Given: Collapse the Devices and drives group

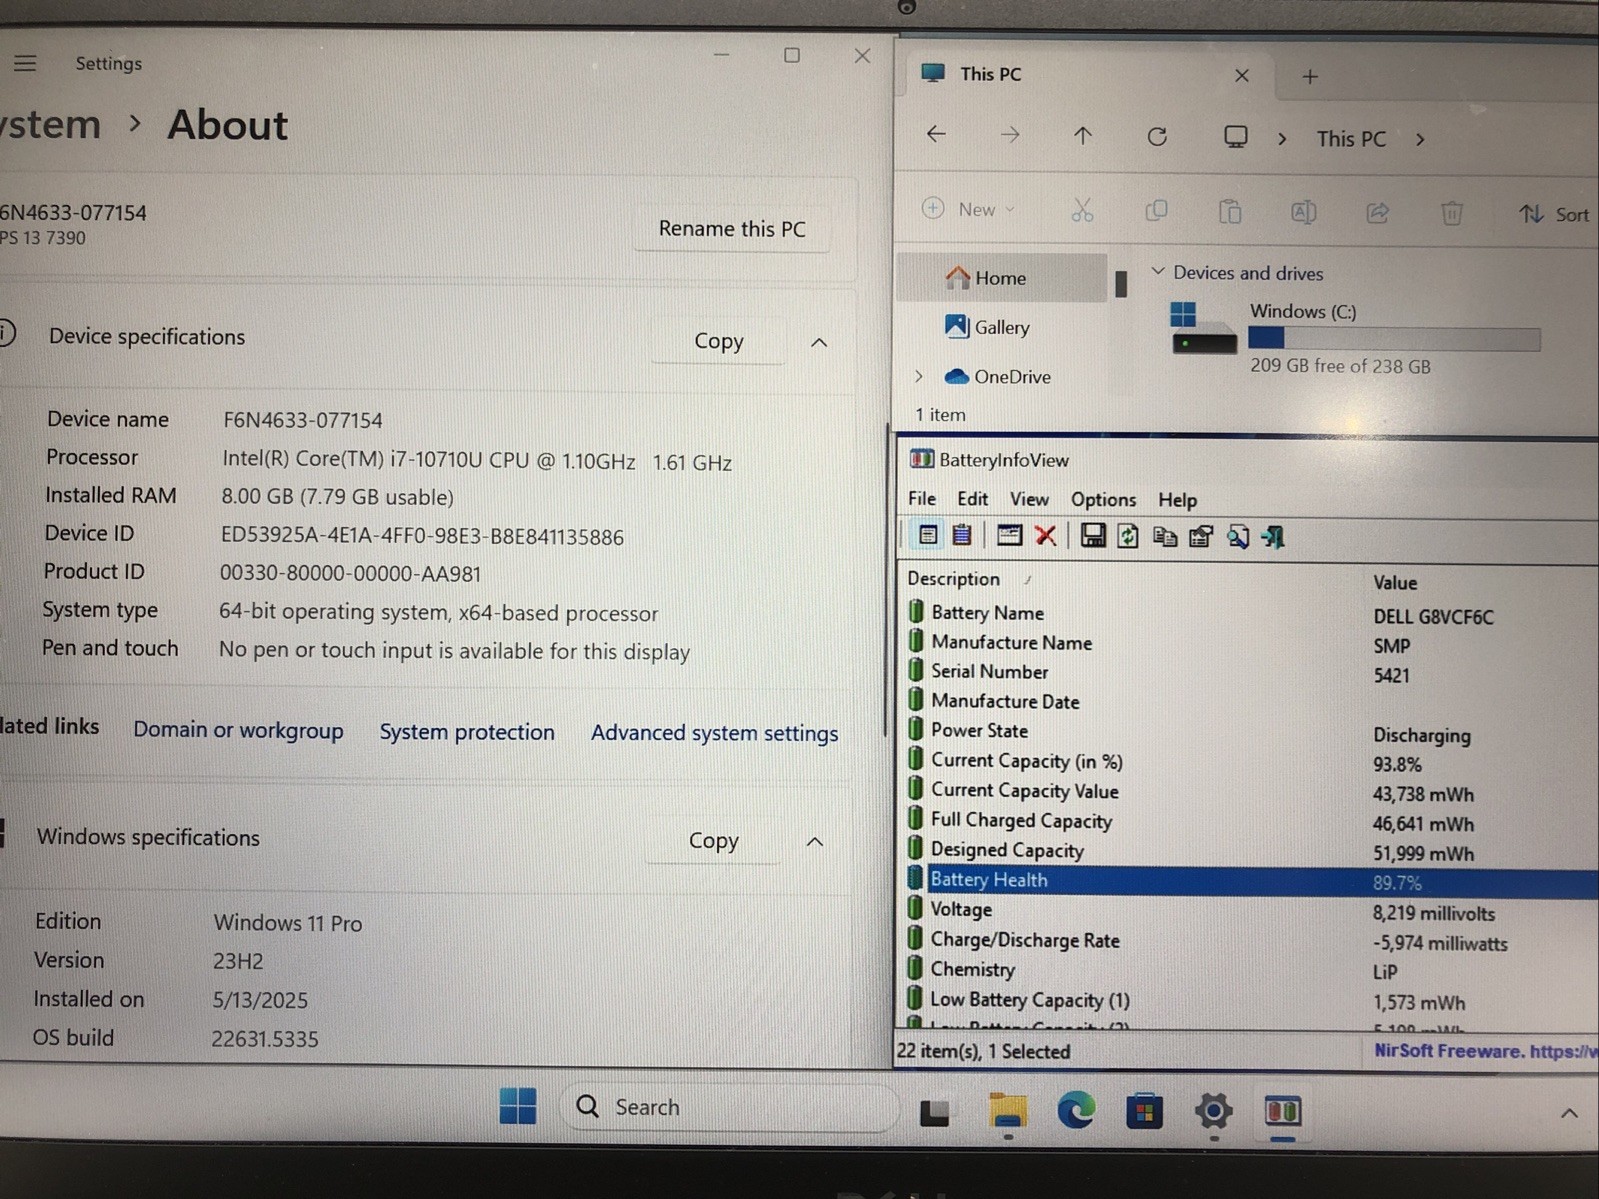Looking at the screenshot, I should [1158, 271].
